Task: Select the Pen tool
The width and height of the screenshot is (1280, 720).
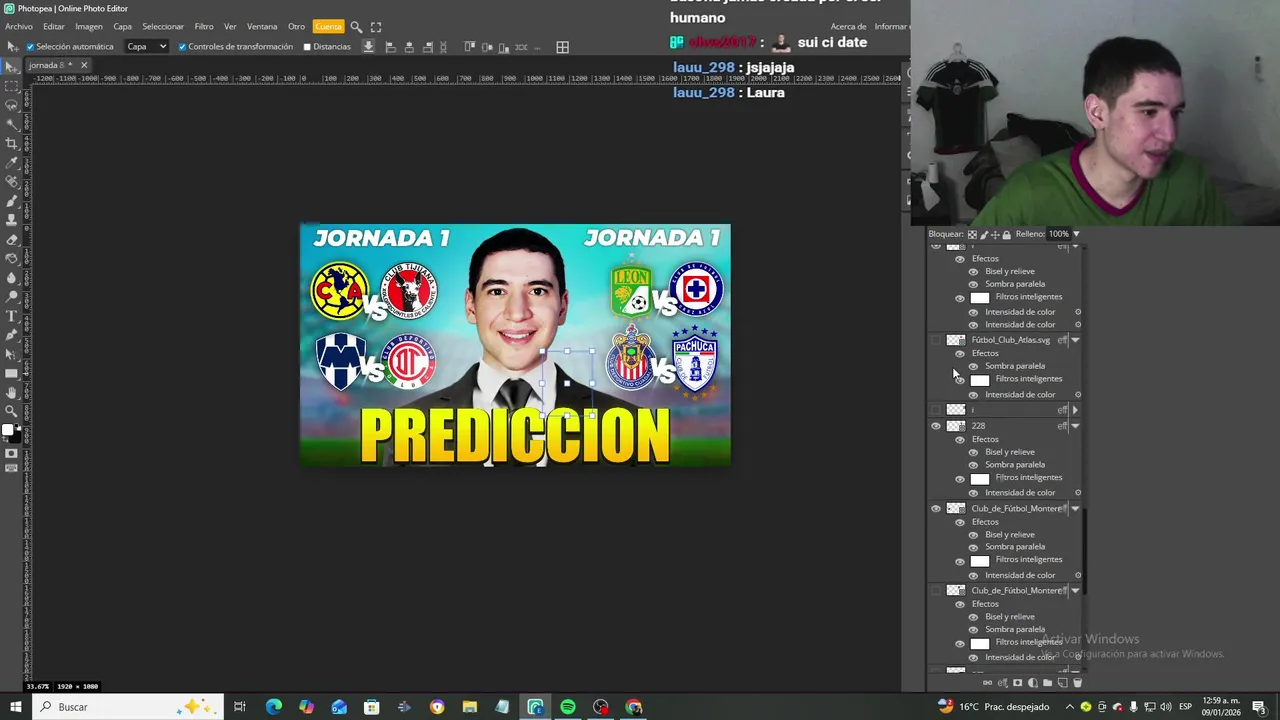Action: tap(12, 335)
